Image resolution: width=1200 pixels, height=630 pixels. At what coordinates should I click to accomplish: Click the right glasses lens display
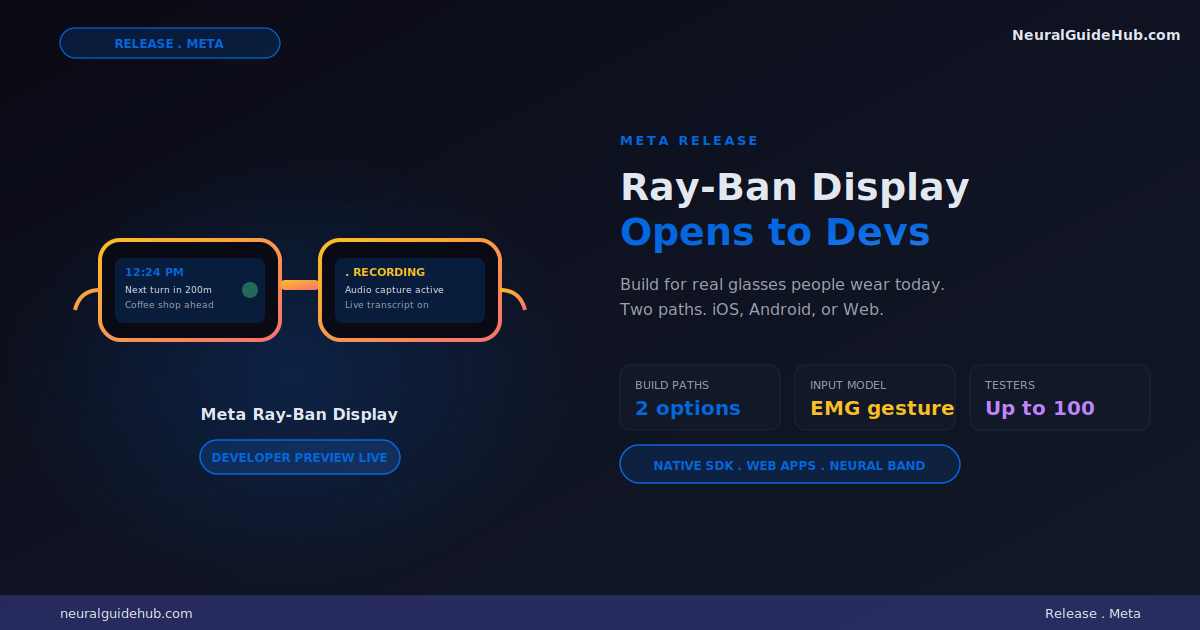[410, 290]
